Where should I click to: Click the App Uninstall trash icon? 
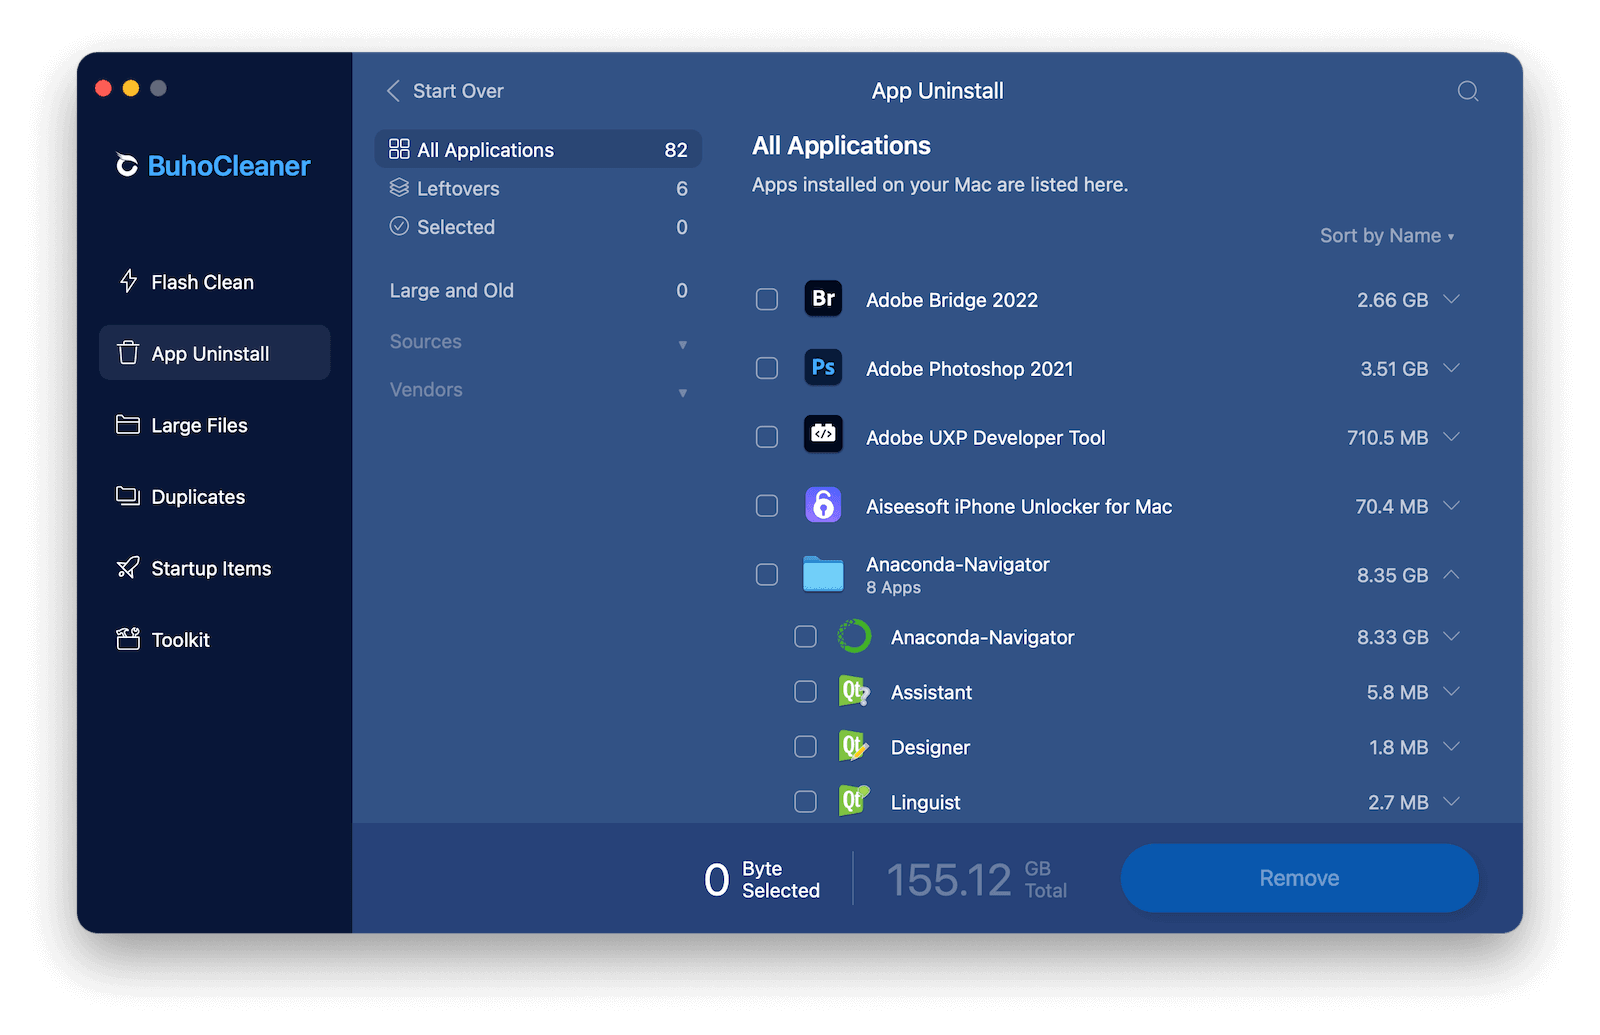pos(128,353)
